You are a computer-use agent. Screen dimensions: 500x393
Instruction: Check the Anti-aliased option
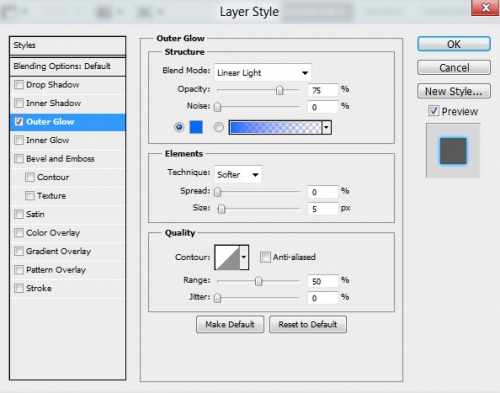pyautogui.click(x=265, y=257)
